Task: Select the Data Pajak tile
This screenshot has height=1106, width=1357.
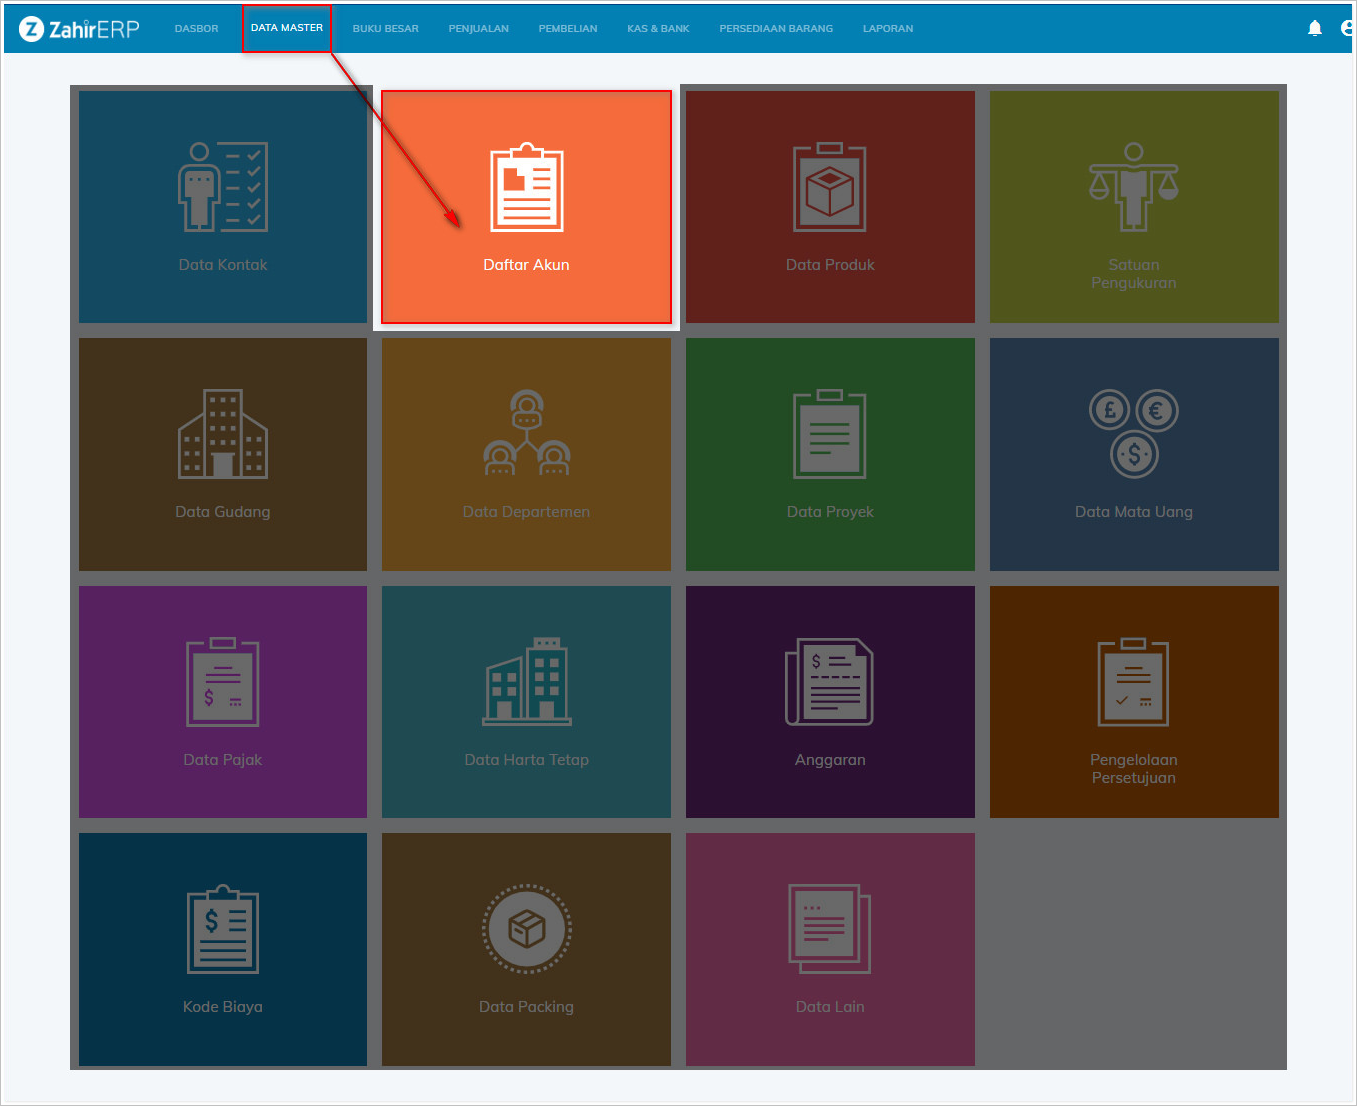Action: click(x=223, y=702)
